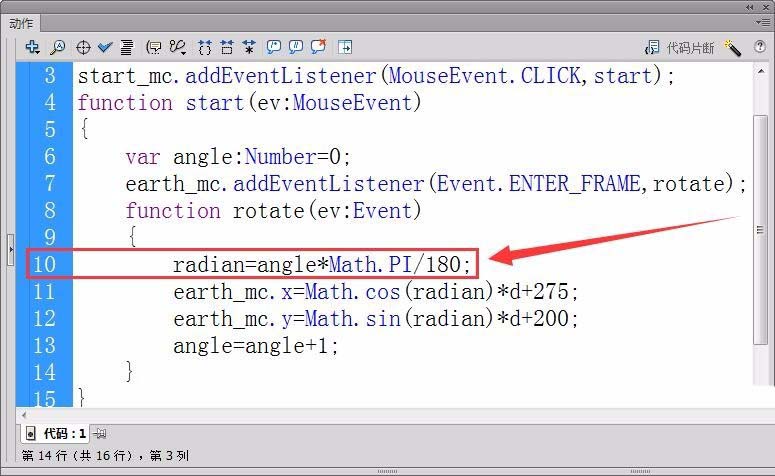Select the 动作 panel tab
Image resolution: width=775 pixels, height=476 pixels.
[21, 23]
